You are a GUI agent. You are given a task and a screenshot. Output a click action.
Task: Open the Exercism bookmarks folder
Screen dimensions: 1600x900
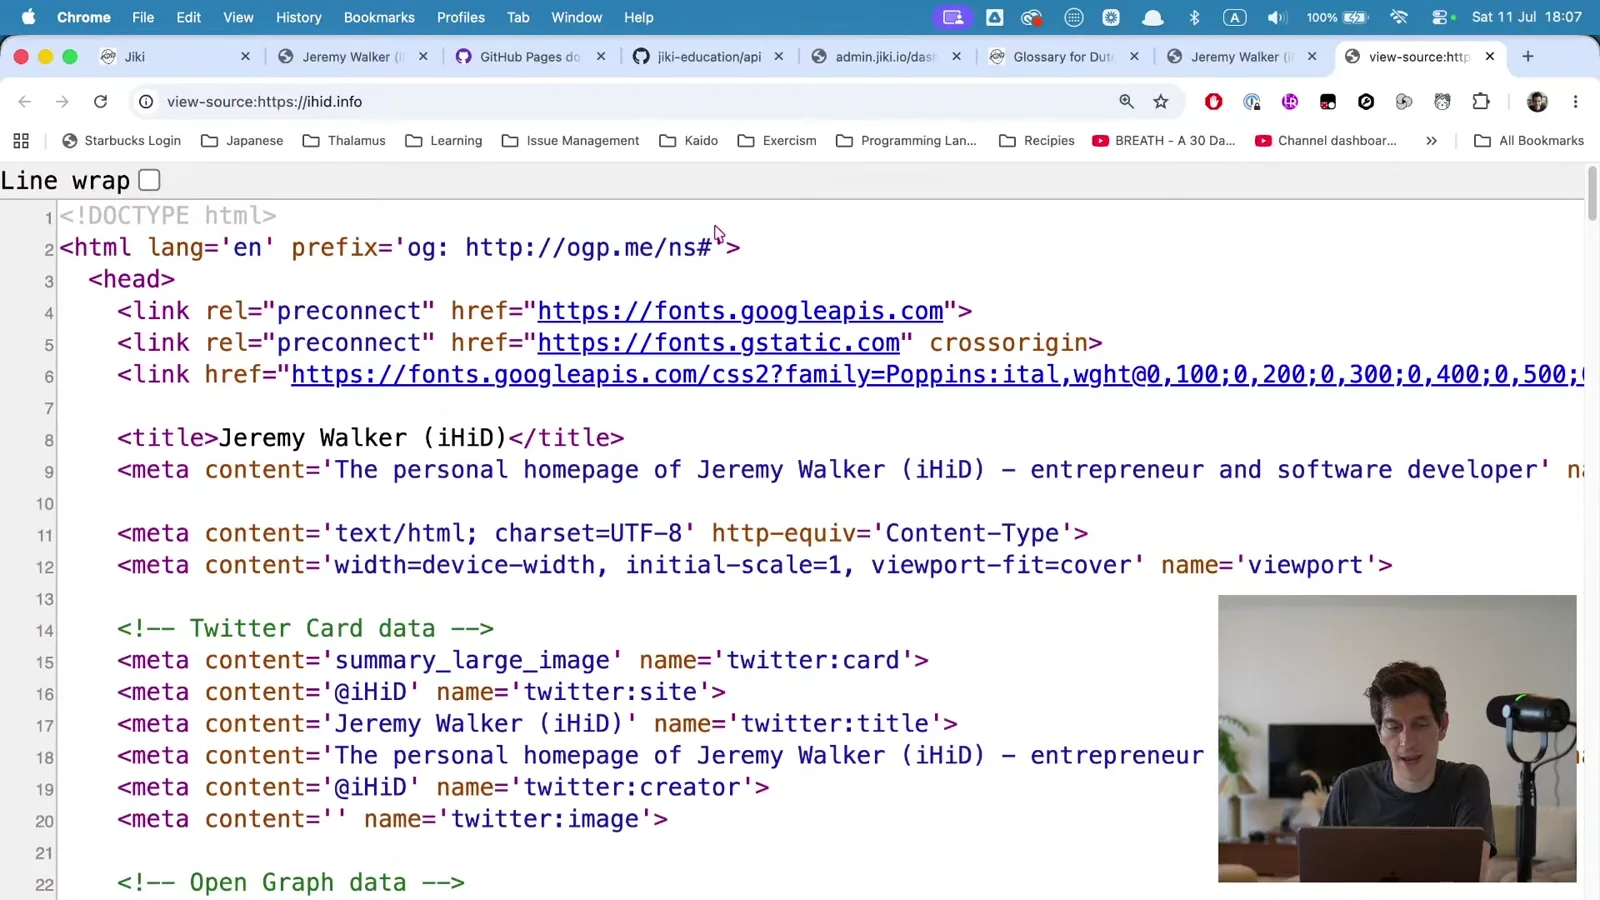[777, 141]
